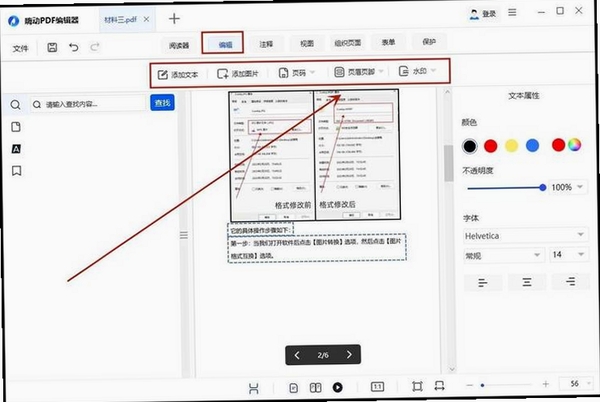Open the opacity 100% dropdown
600x402 pixels.
pos(580,187)
